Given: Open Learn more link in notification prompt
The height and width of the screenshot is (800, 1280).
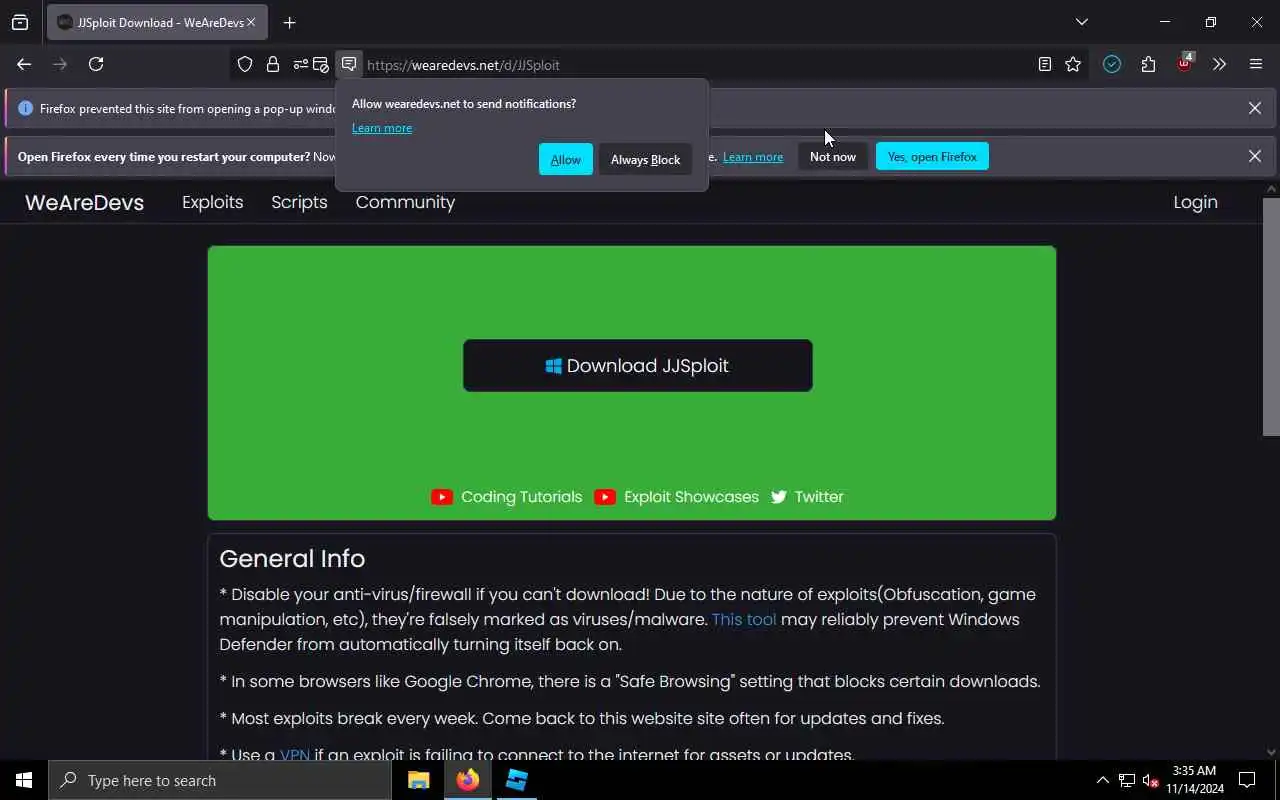Looking at the screenshot, I should [382, 128].
